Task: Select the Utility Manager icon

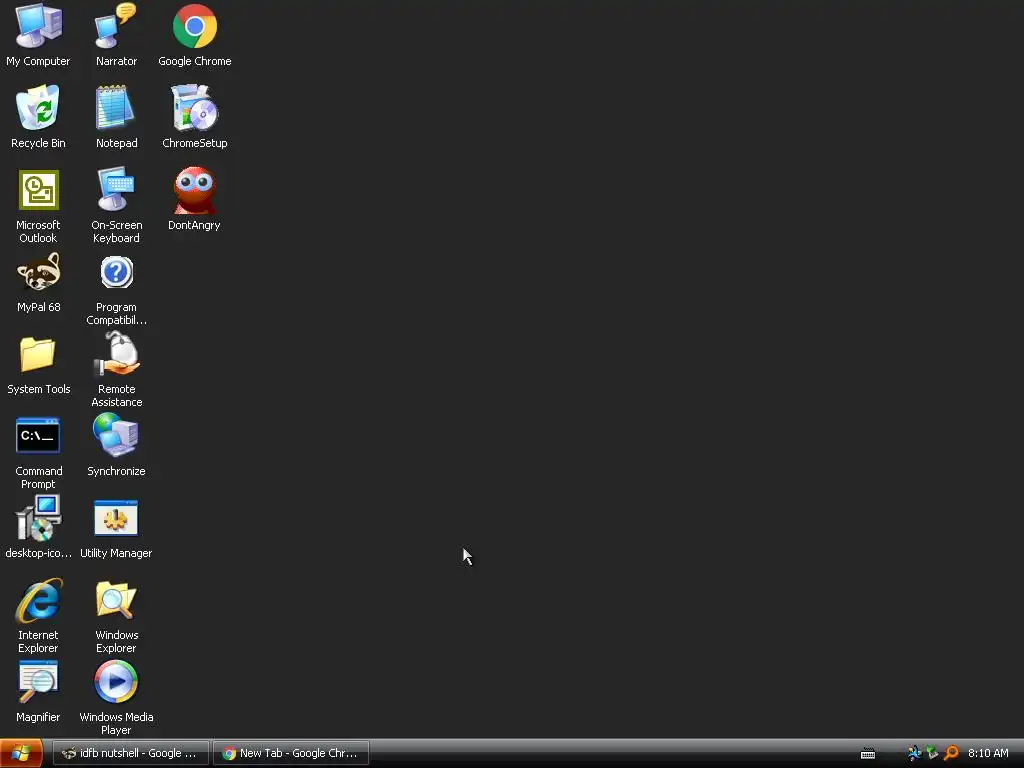Action: coord(116,518)
